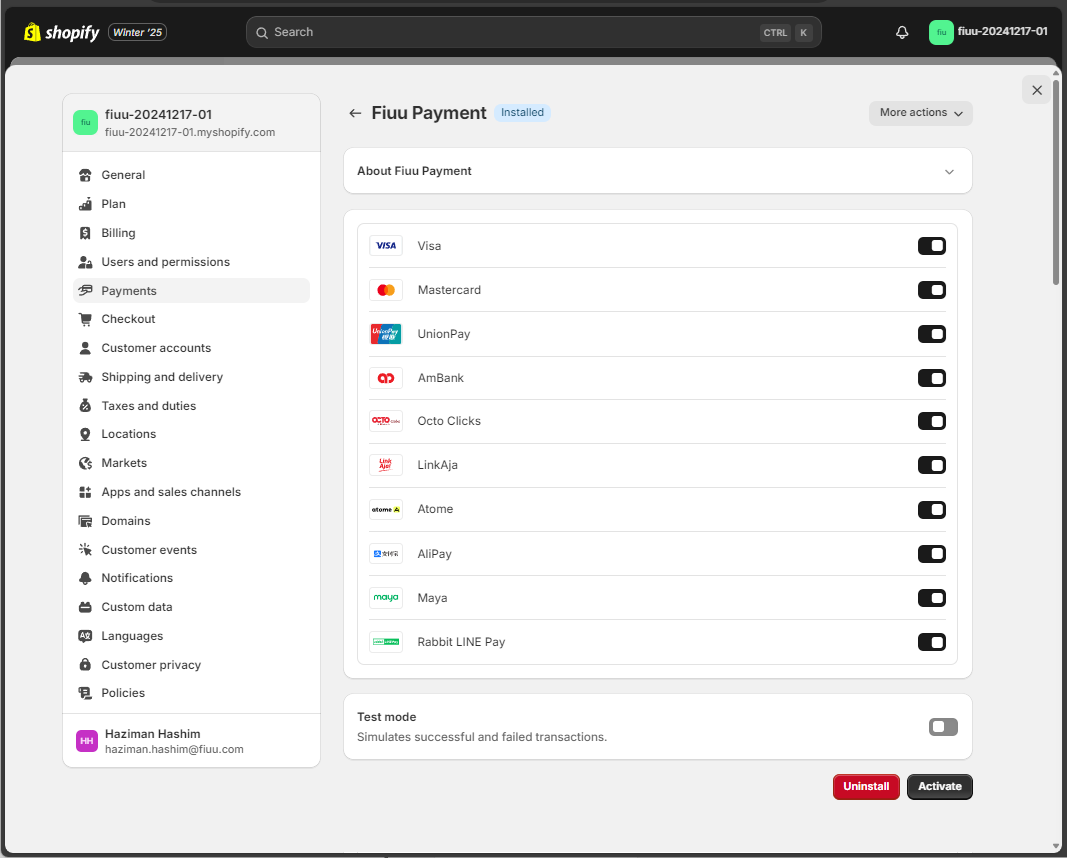Switch off the LinkAja toggle
This screenshot has height=858, width=1067.
pyautogui.click(x=932, y=465)
